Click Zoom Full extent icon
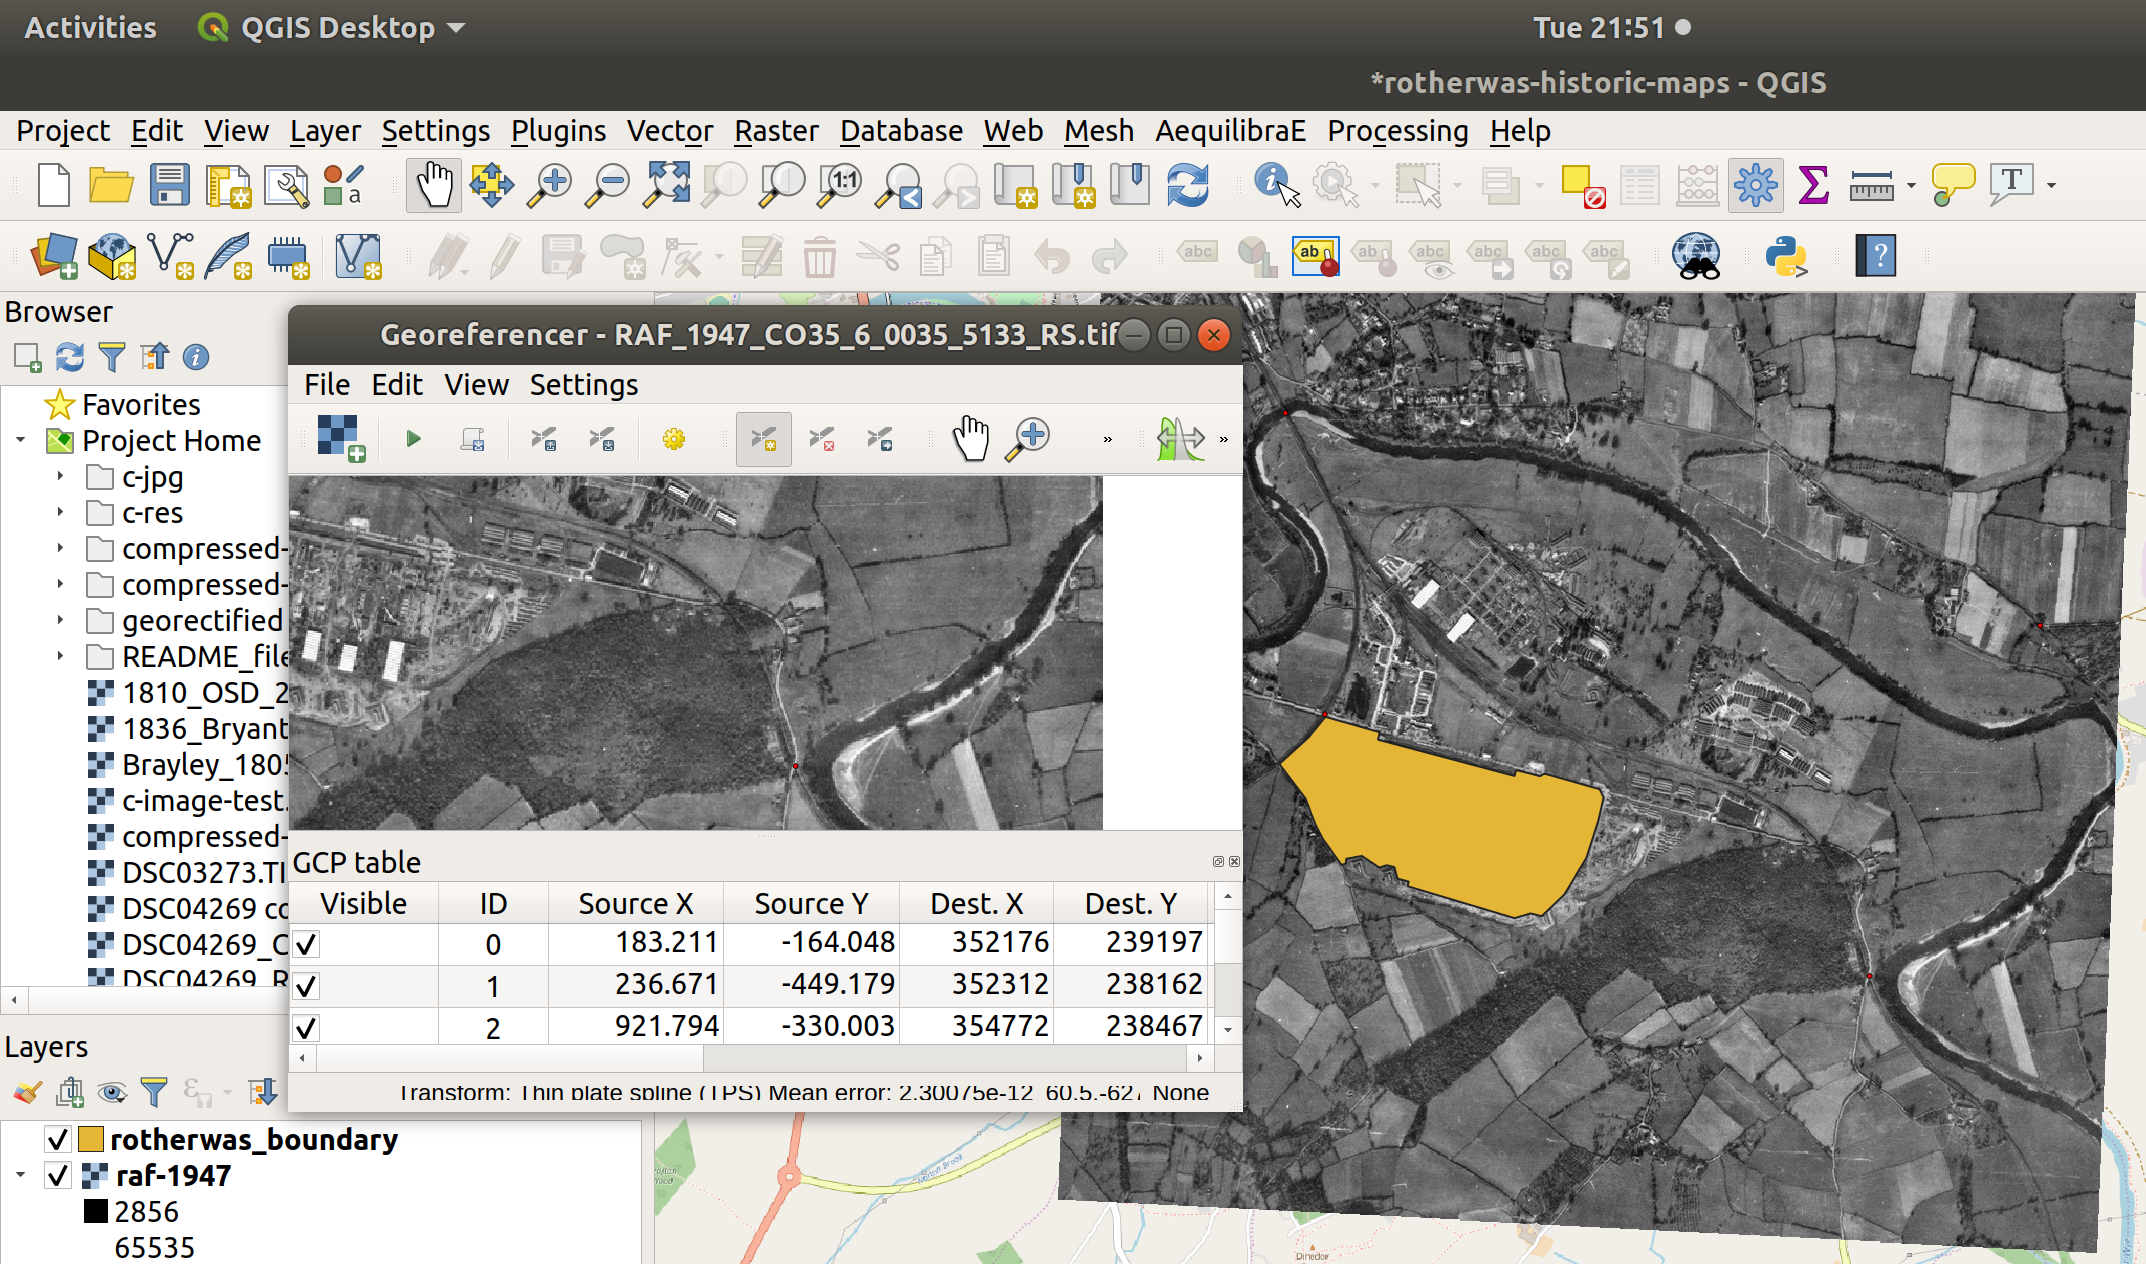This screenshot has width=2146, height=1264. pyautogui.click(x=667, y=185)
